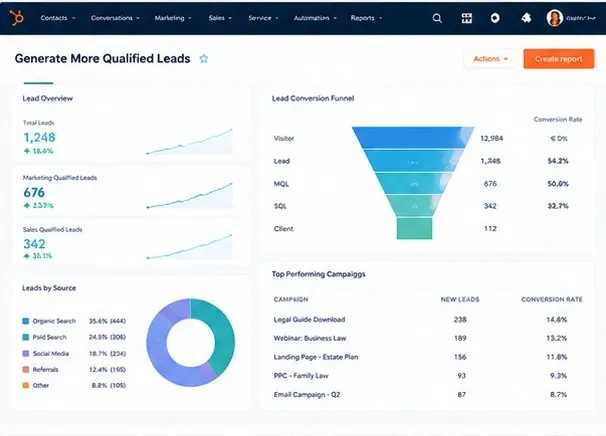Click the Lead Conversion Funnel title
606x436 pixels.
point(313,98)
